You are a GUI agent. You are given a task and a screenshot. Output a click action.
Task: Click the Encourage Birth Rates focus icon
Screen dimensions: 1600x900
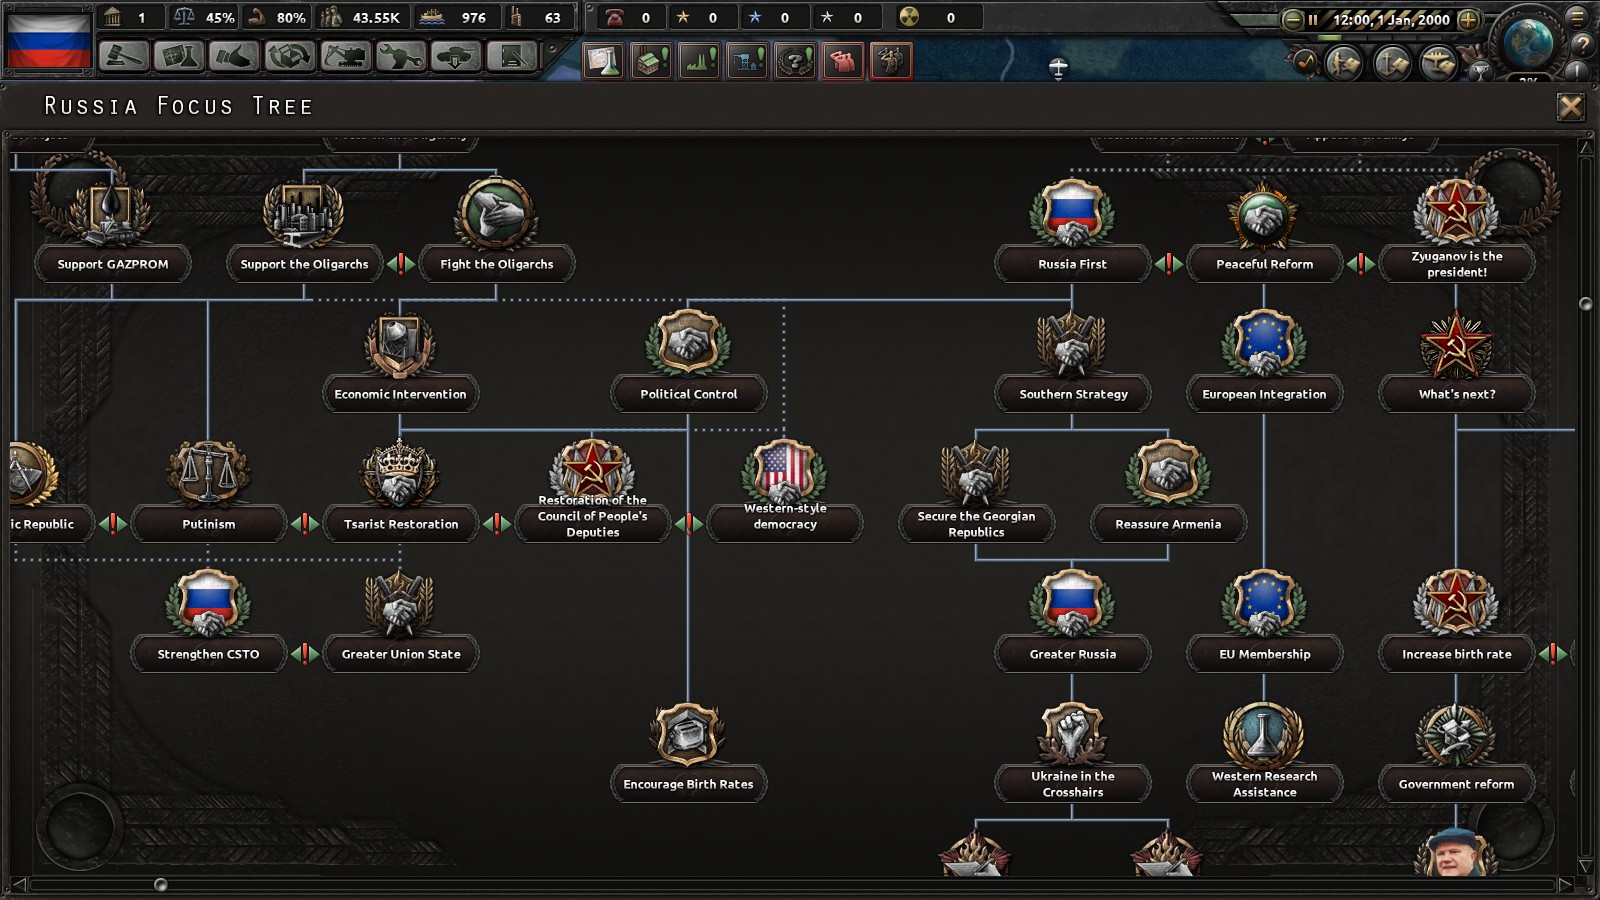[x=688, y=734]
